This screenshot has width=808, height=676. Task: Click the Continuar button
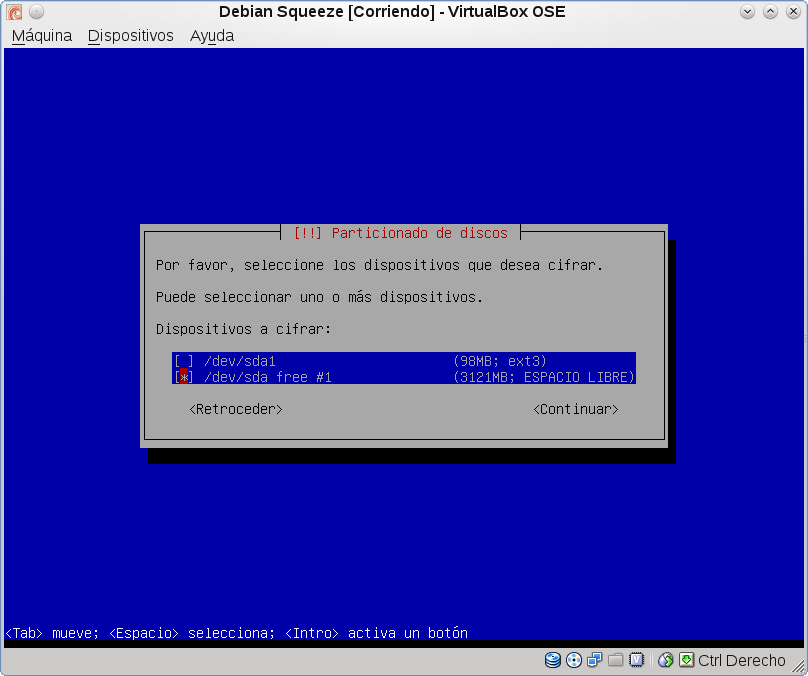[x=576, y=409]
